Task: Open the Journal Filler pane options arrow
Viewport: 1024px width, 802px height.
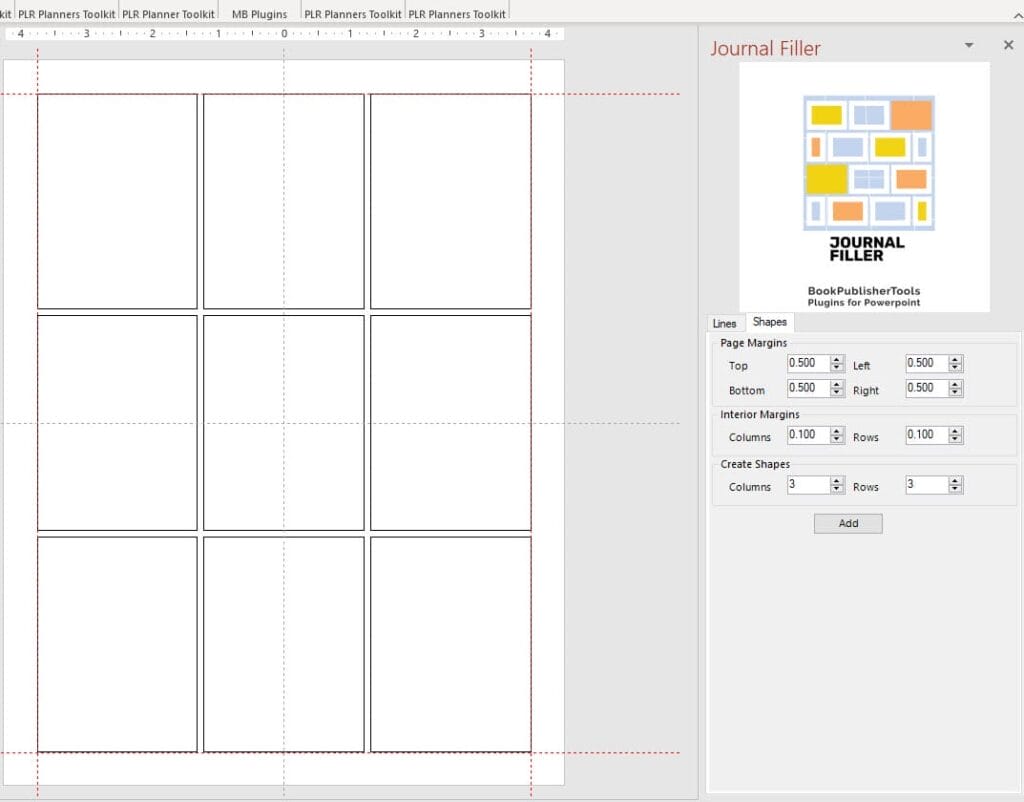Action: pyautogui.click(x=968, y=46)
